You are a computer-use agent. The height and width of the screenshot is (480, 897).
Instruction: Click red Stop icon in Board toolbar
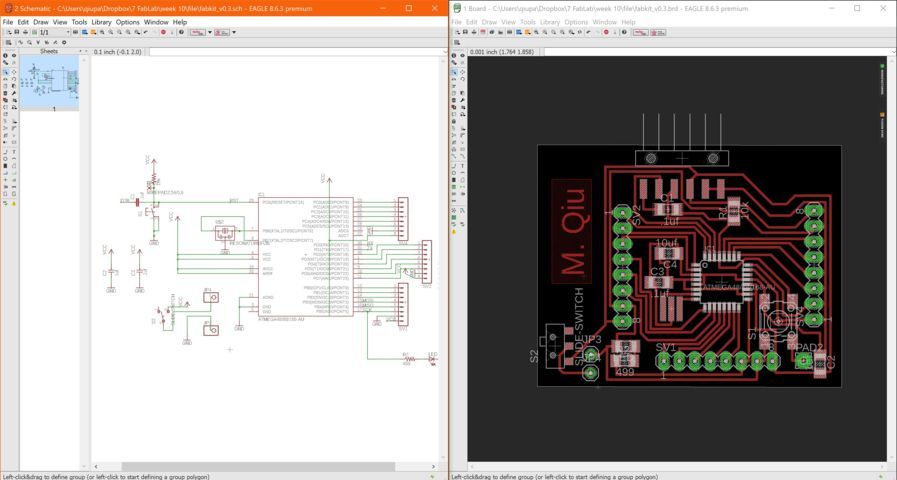tap(606, 33)
